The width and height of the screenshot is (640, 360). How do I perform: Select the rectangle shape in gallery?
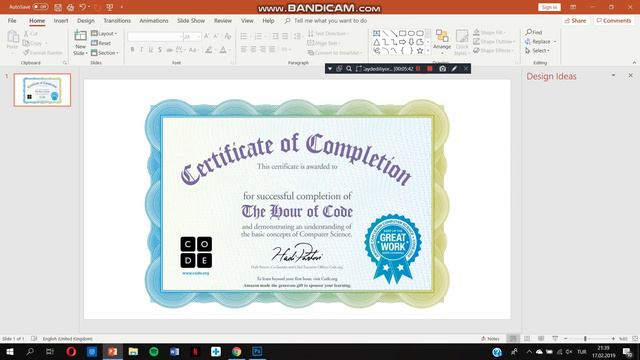[x=402, y=33]
